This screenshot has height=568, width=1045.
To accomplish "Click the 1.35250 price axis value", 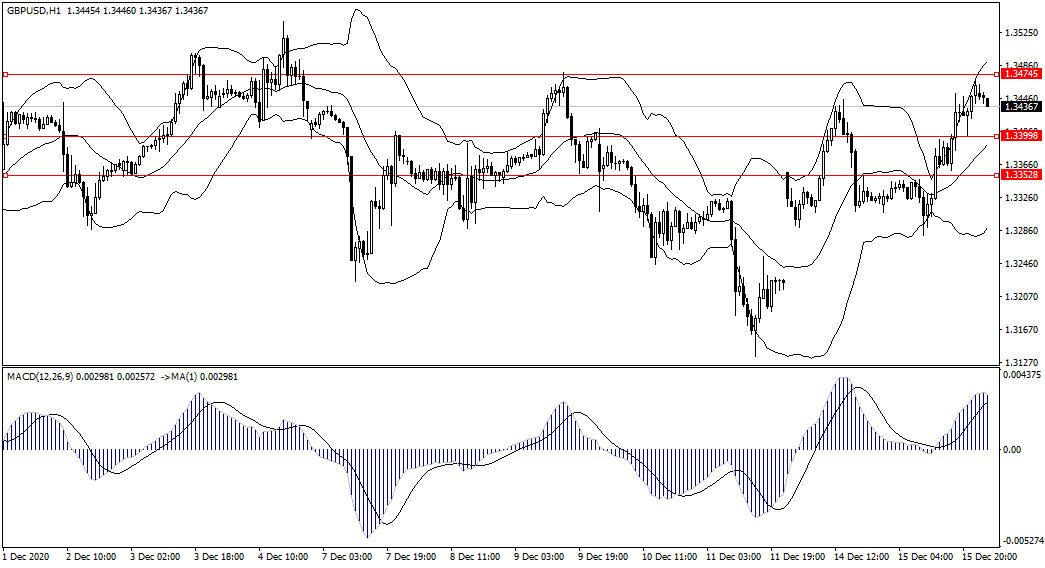I will click(x=1020, y=33).
